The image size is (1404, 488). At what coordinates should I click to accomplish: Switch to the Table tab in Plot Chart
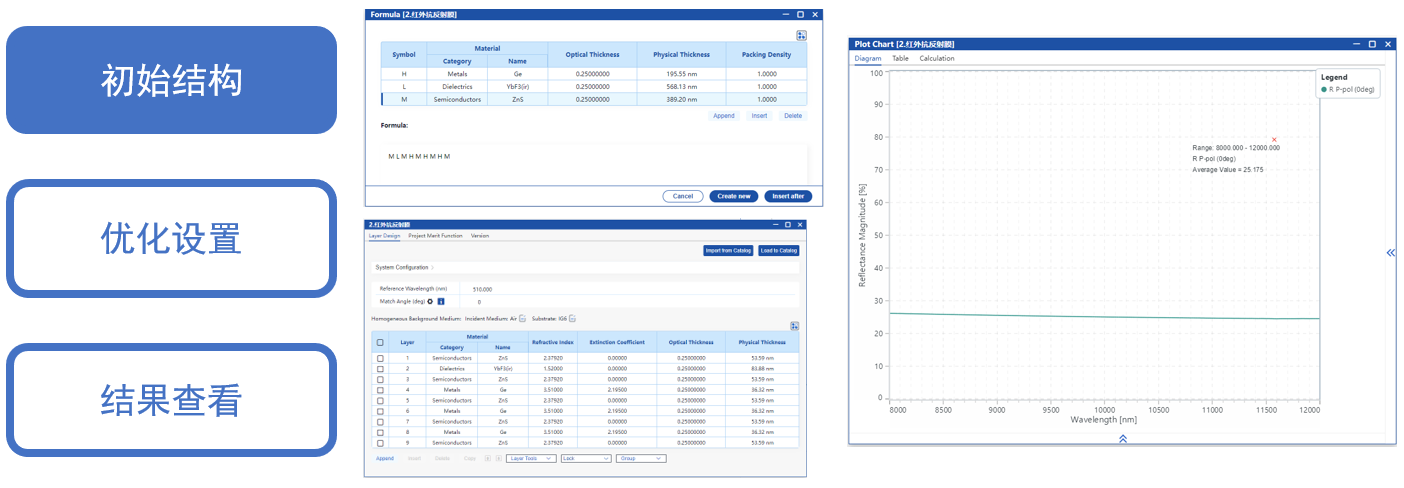click(900, 58)
